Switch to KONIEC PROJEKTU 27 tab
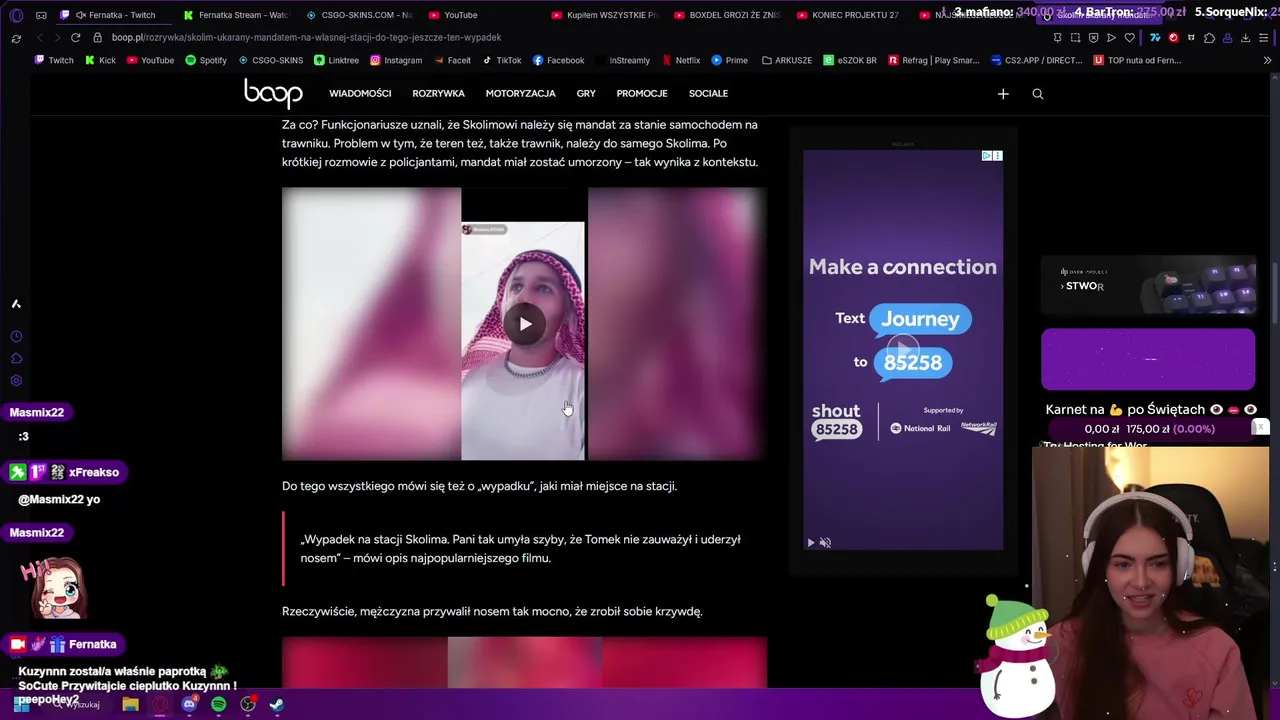Image resolution: width=1280 pixels, height=720 pixels. coord(848,15)
